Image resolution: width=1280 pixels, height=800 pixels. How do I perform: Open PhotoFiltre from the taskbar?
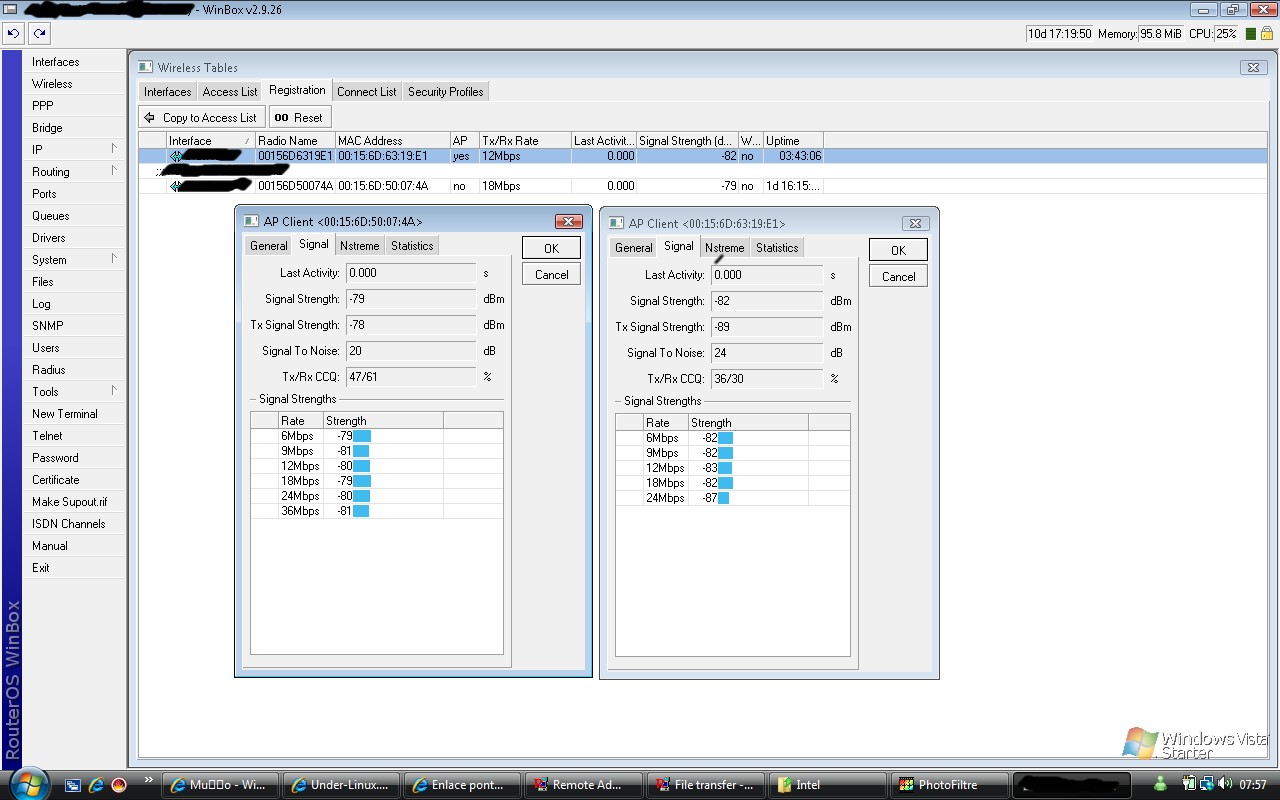click(x=948, y=785)
